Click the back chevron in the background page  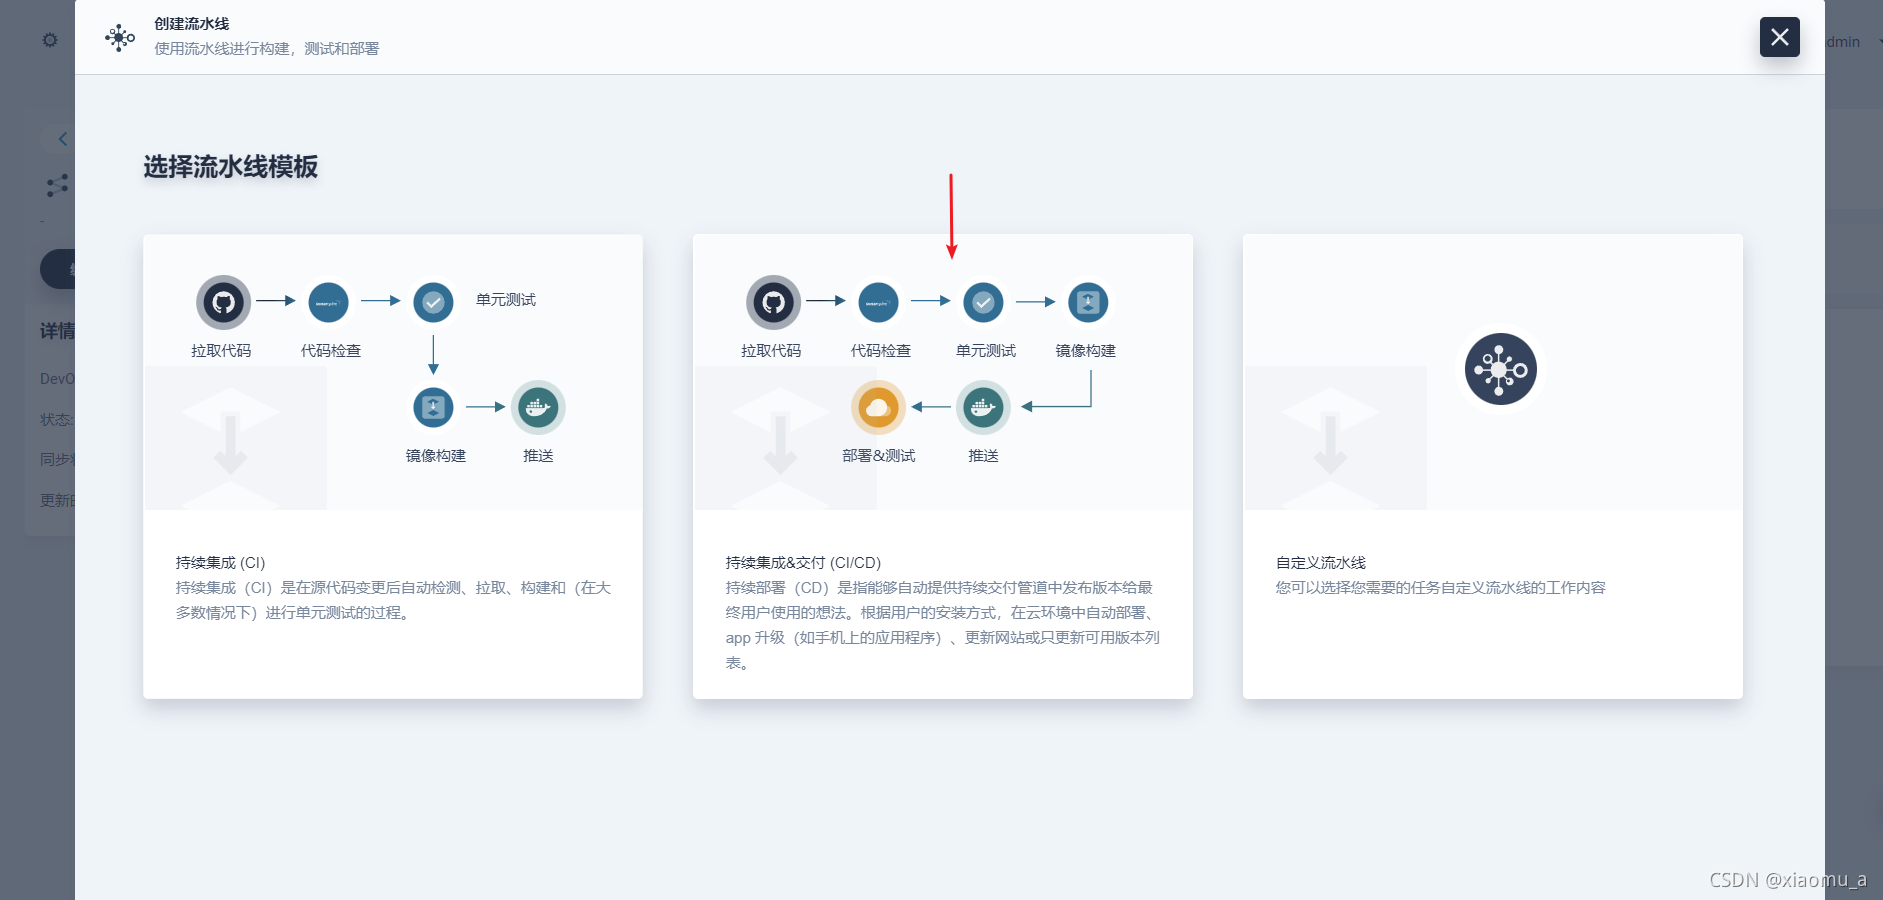[x=62, y=139]
